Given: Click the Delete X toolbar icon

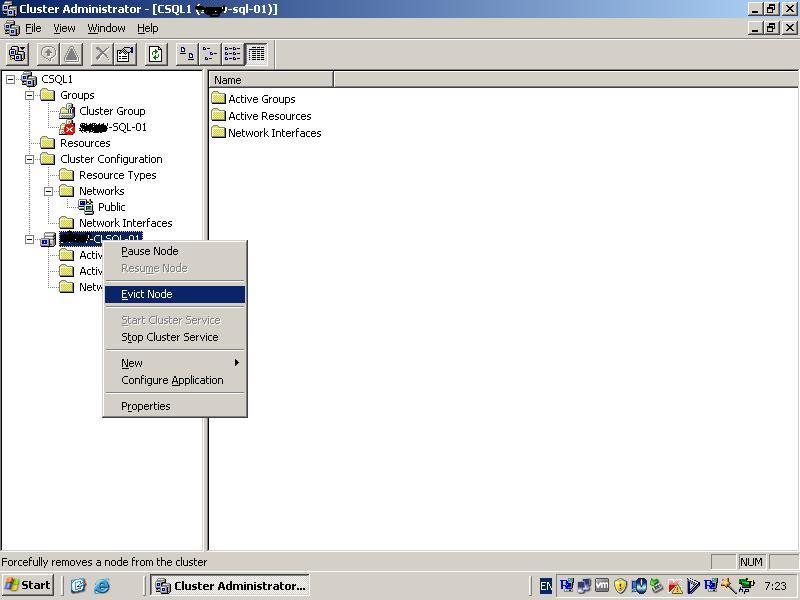Looking at the screenshot, I should pos(102,54).
